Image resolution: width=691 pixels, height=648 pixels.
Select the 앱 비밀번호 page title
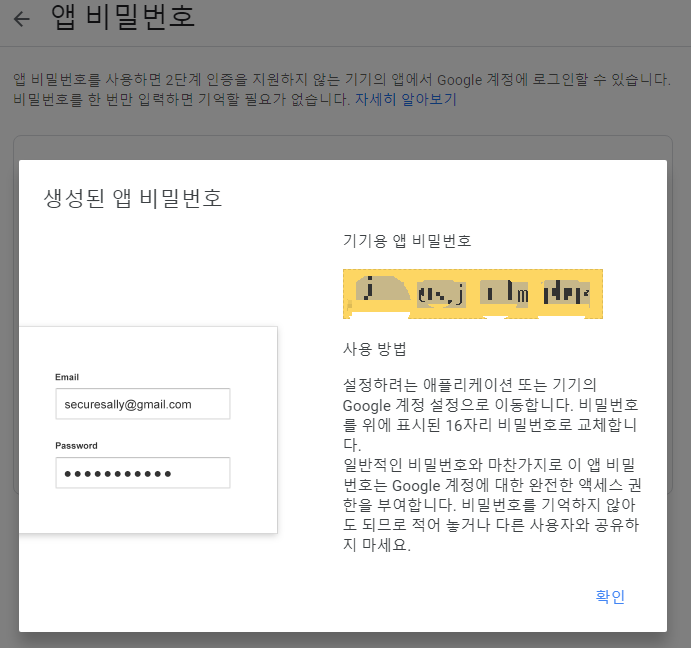tap(123, 17)
